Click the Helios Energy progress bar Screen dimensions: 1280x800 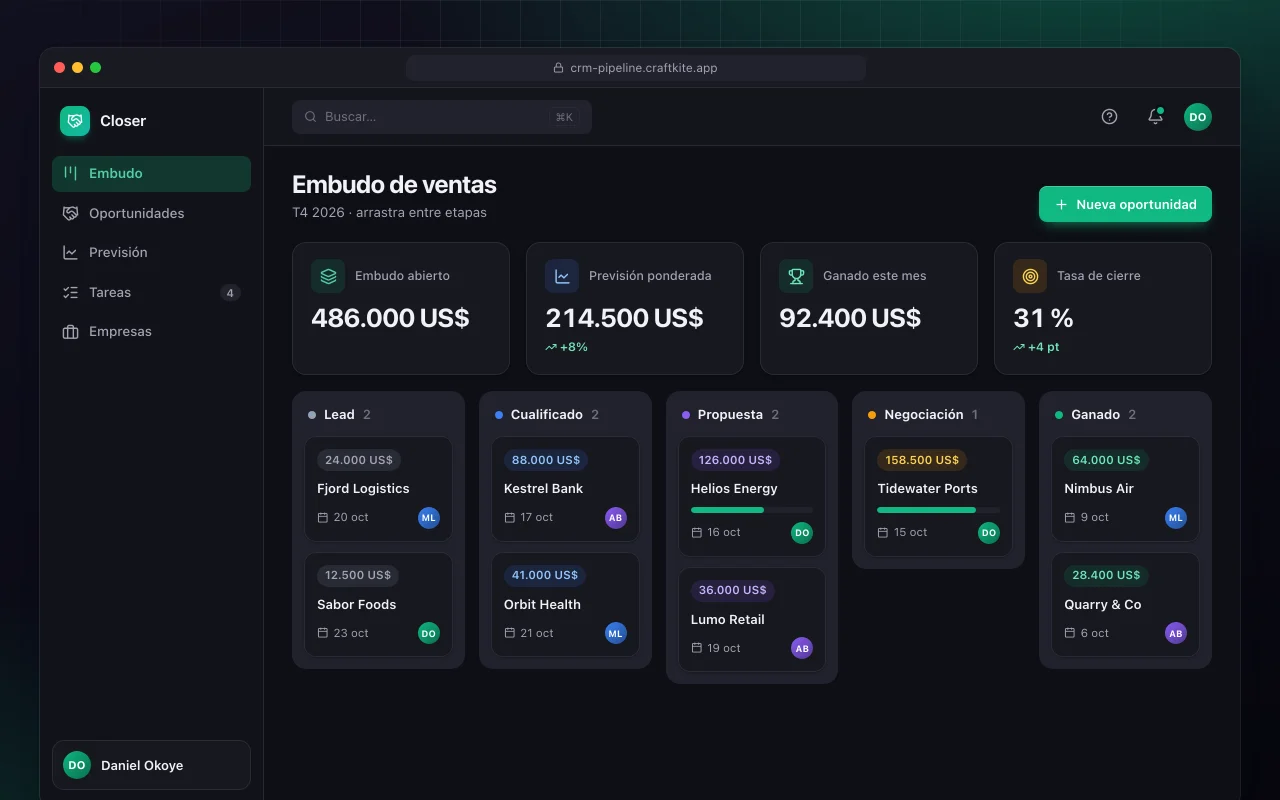coord(752,510)
